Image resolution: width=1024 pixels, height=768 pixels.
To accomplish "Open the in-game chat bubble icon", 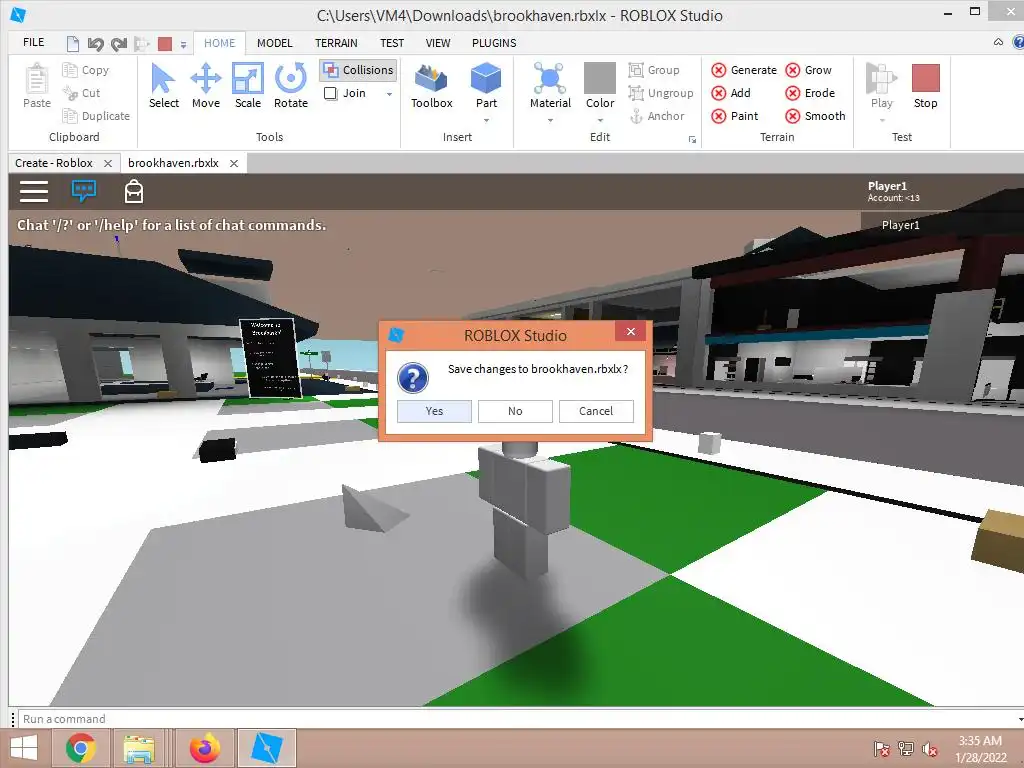I will [x=84, y=191].
